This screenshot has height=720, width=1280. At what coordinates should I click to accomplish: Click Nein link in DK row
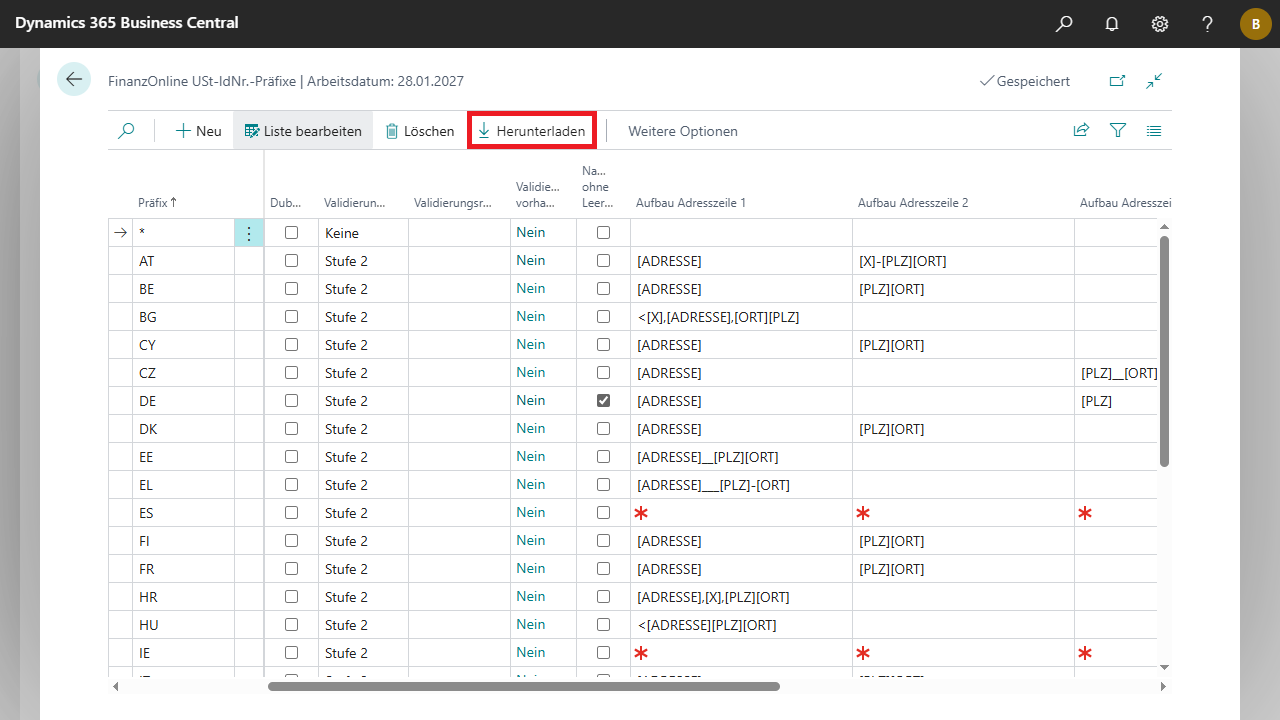531,428
